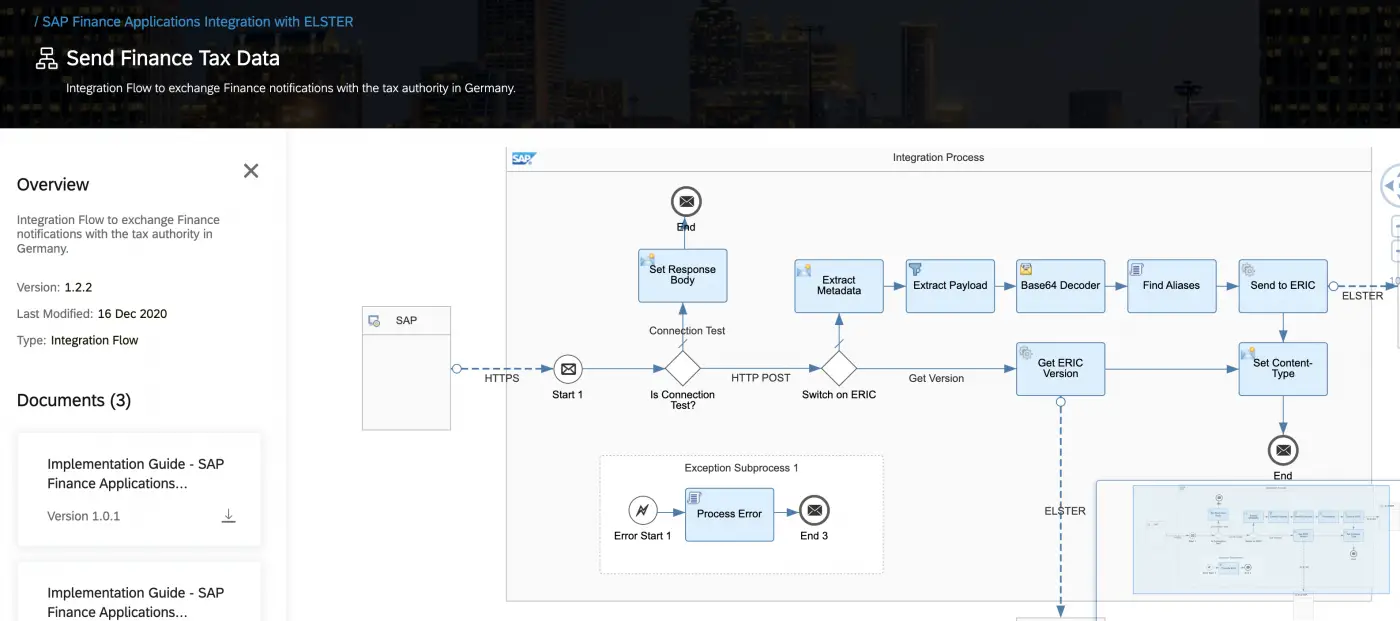The height and width of the screenshot is (621, 1400).
Task: Click the minimap overview thumbnail of the flow
Action: pos(1260,539)
